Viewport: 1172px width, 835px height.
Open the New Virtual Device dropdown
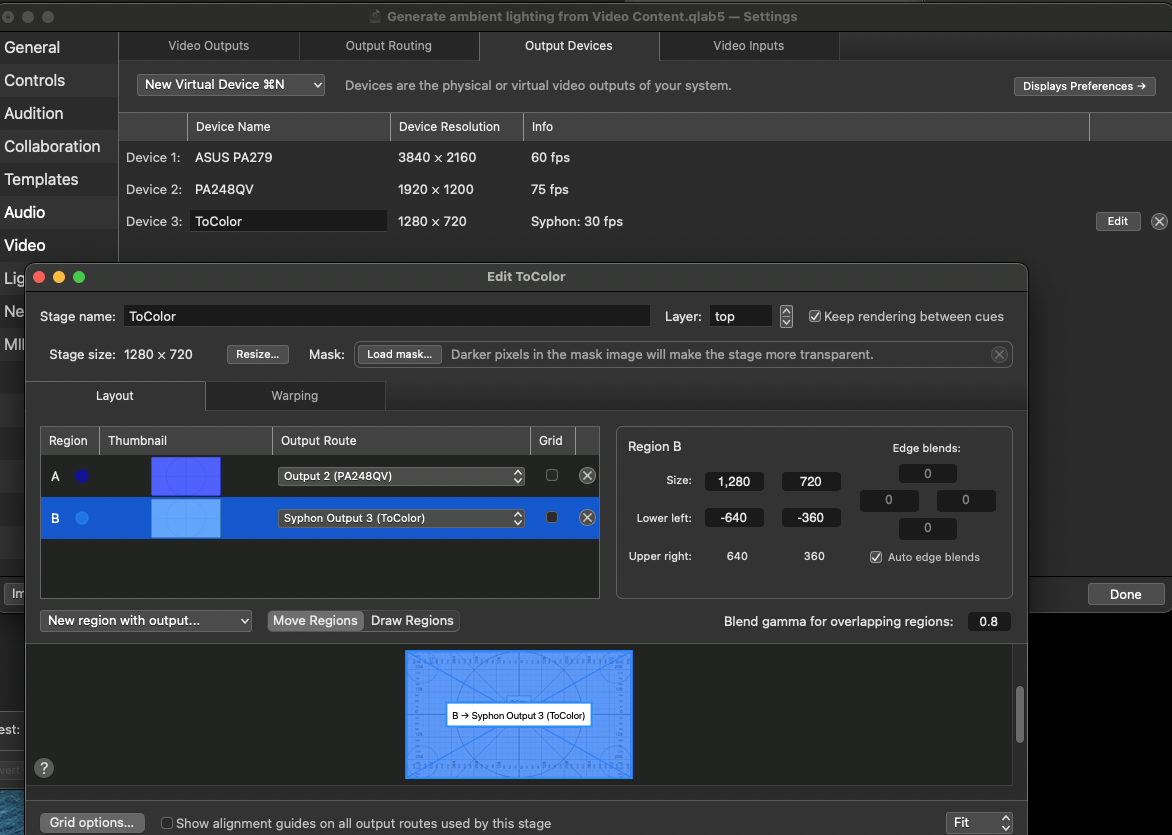(x=230, y=85)
